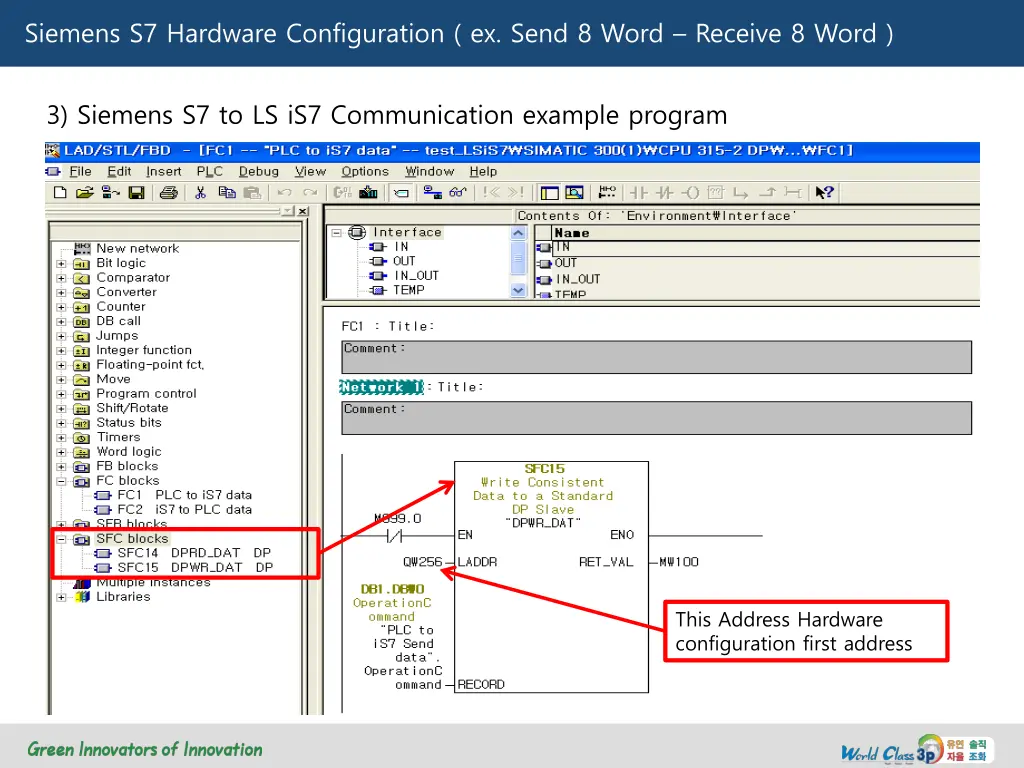Open the File menu
1024x768 pixels.
coord(80,171)
